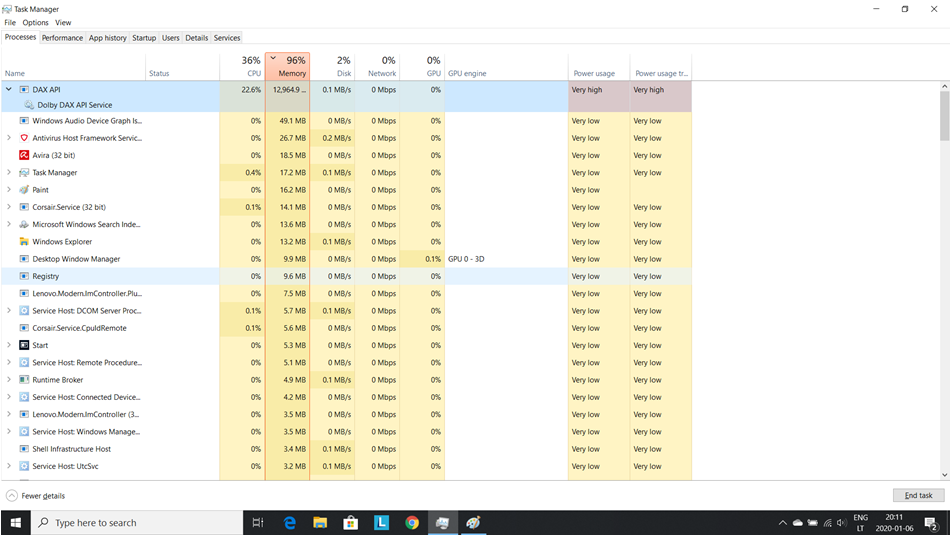Switch to the Performance tab
950x536 pixels.
pyautogui.click(x=62, y=38)
